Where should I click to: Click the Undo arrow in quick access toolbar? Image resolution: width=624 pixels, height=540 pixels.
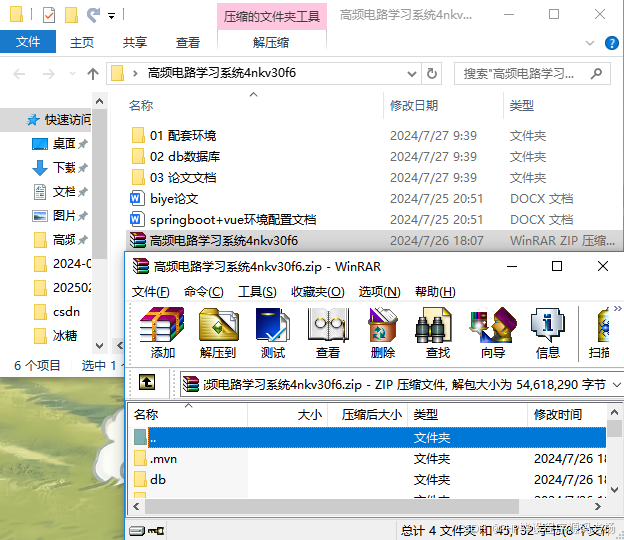(93, 16)
